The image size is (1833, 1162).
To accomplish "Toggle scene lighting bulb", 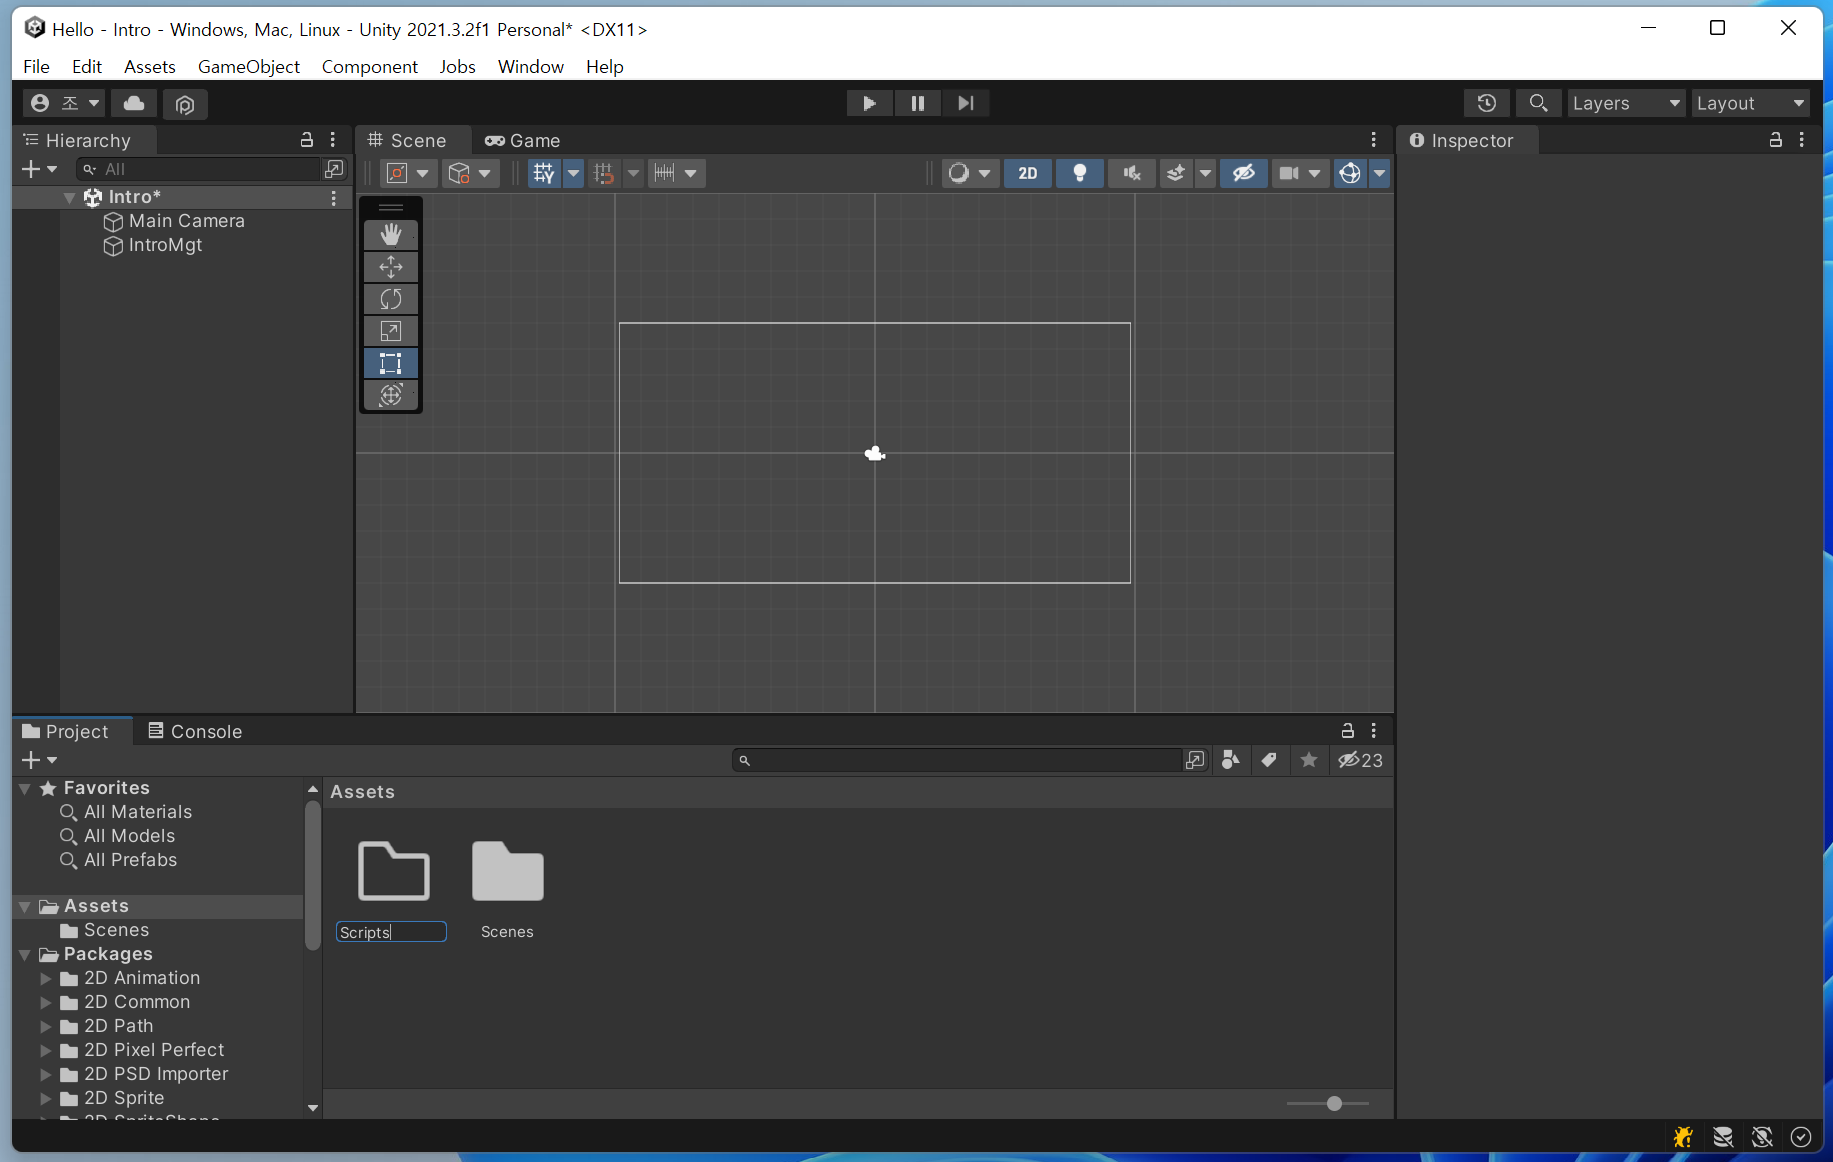I will click(x=1080, y=173).
